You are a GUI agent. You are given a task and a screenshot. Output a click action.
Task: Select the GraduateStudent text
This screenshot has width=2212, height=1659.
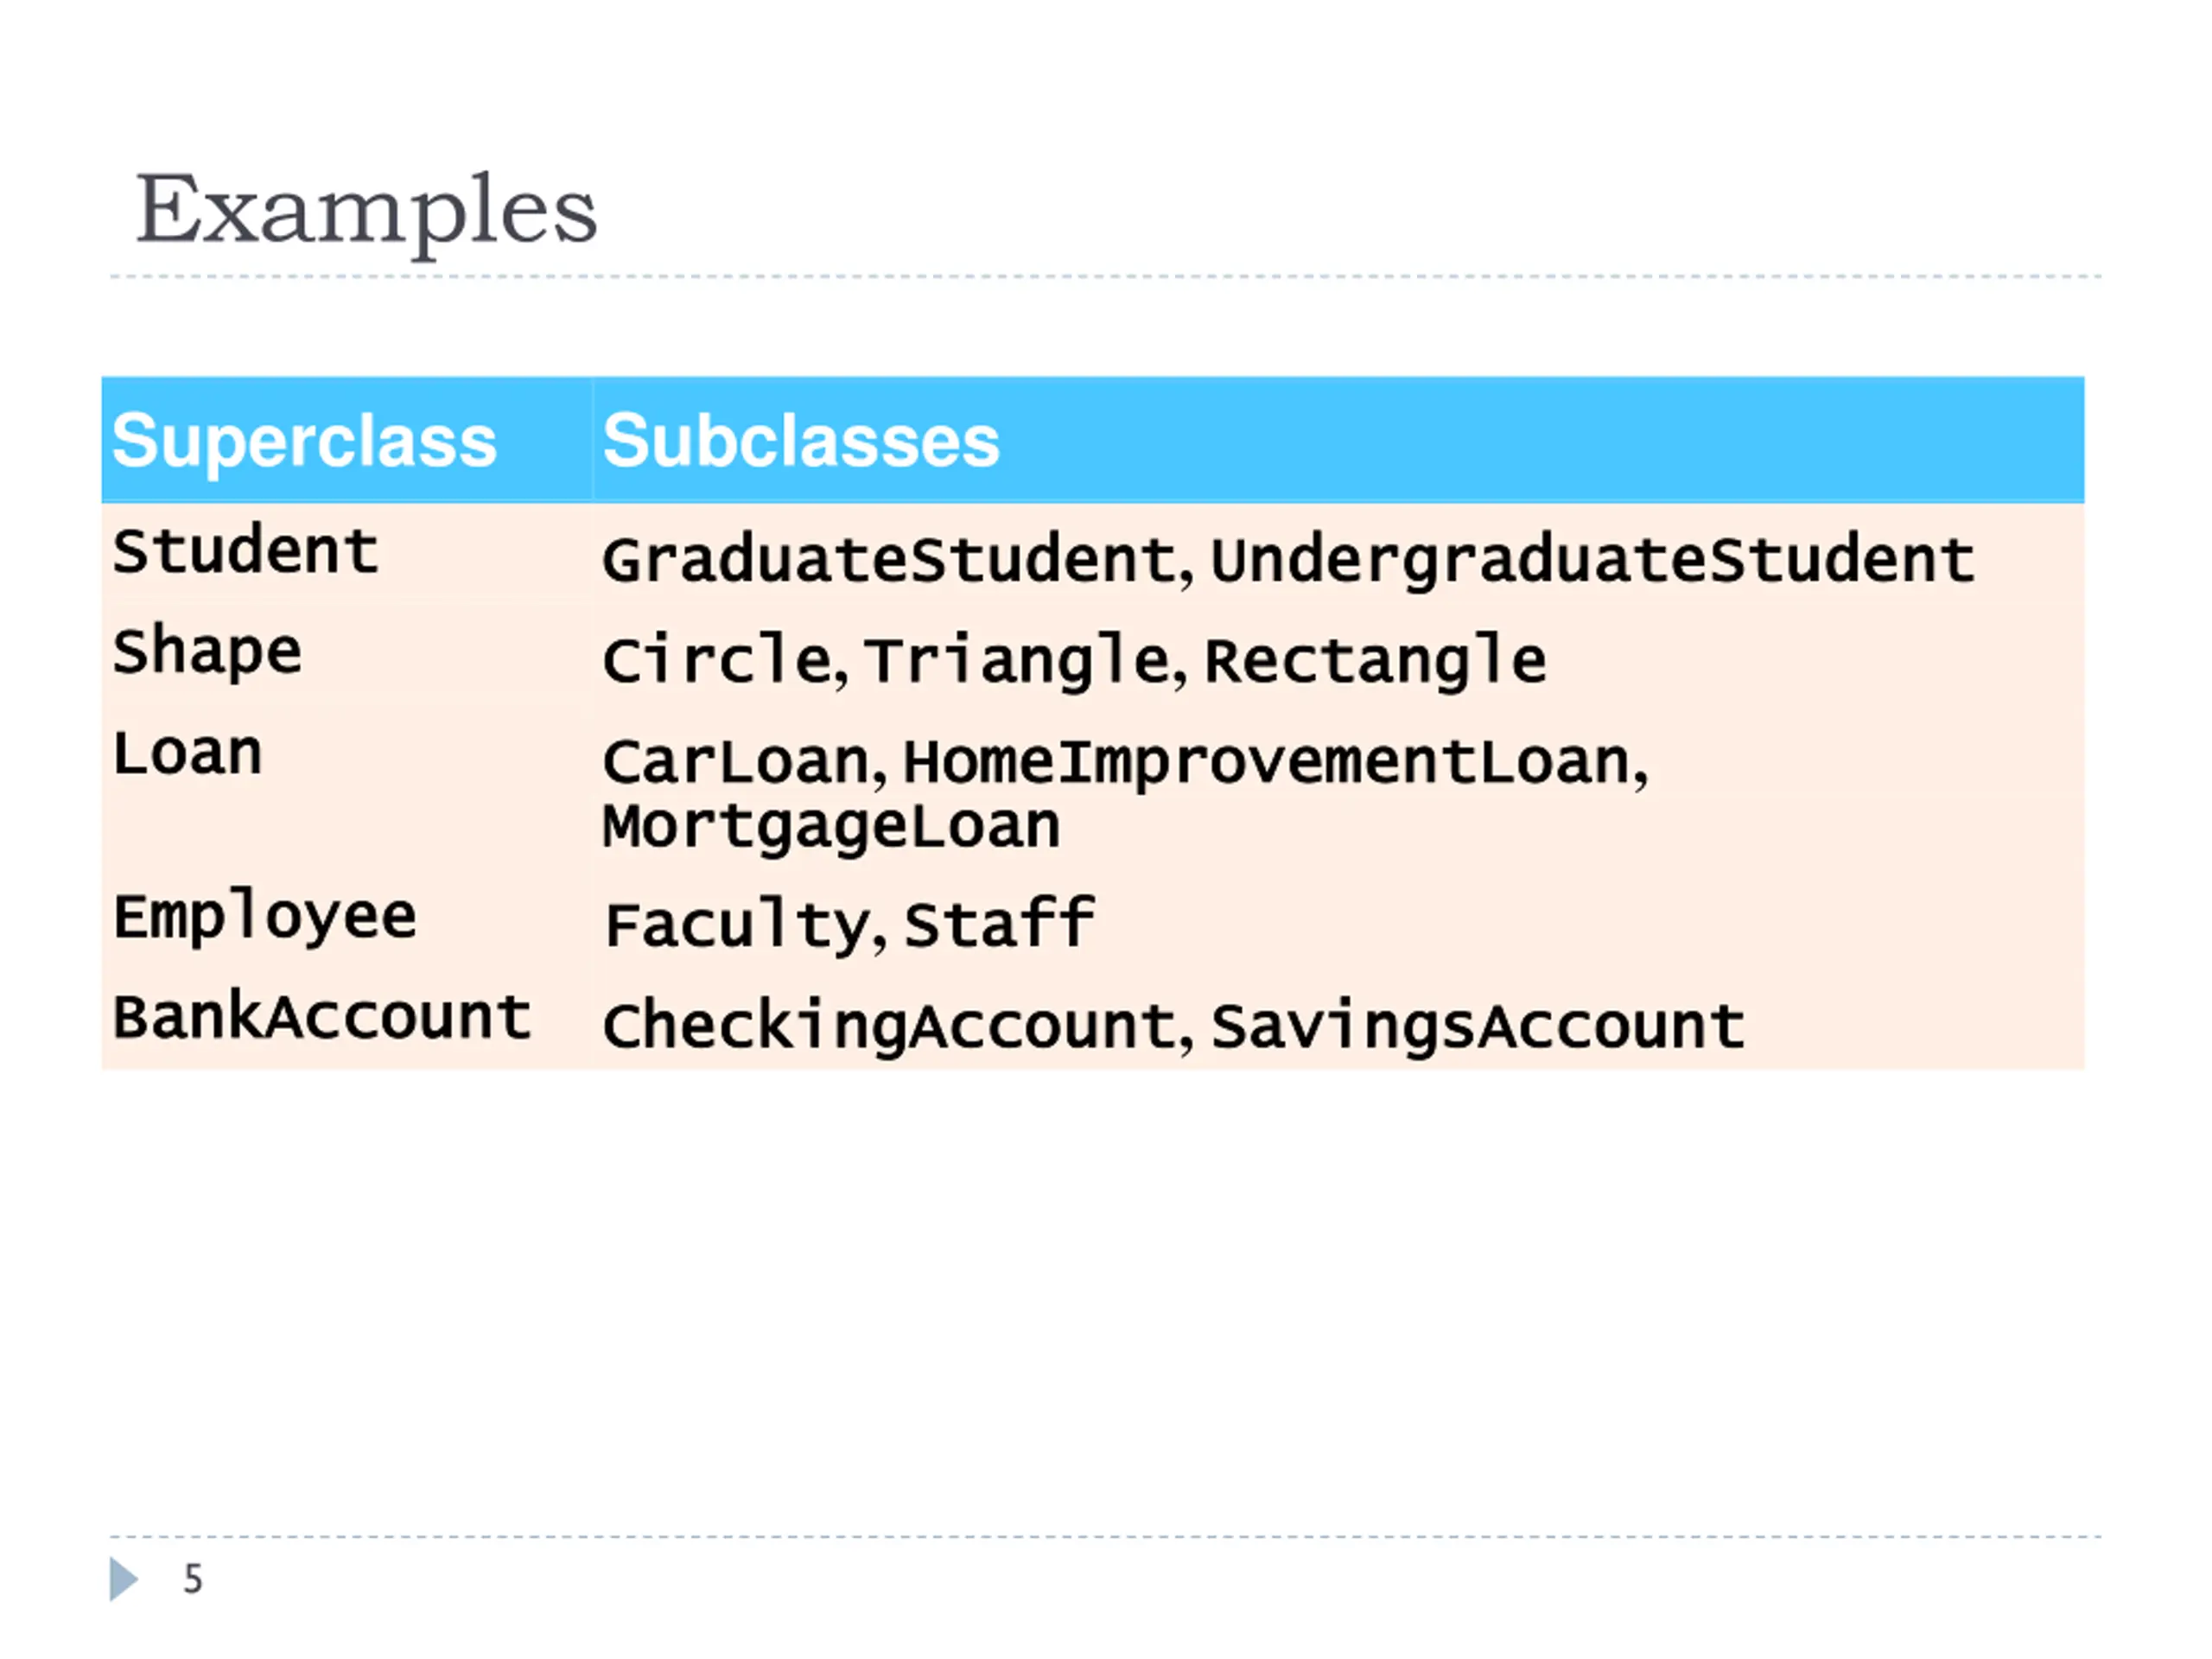coord(890,560)
